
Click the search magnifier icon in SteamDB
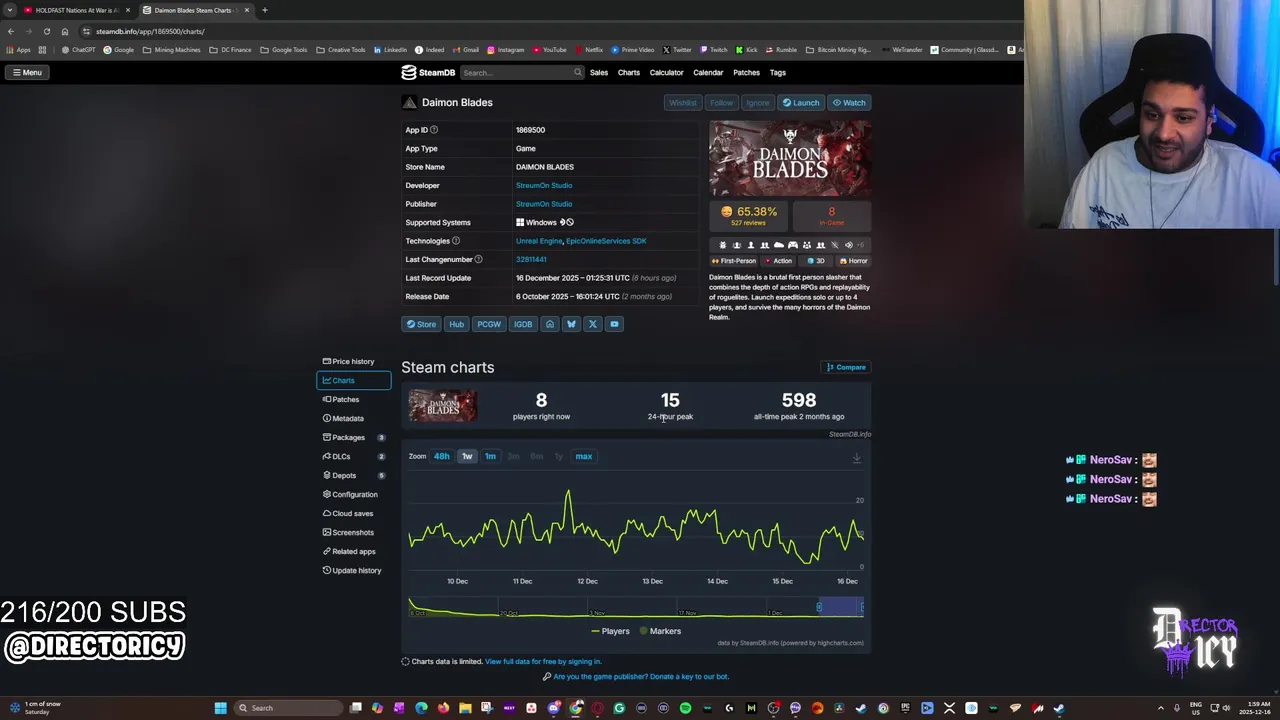[x=577, y=72]
